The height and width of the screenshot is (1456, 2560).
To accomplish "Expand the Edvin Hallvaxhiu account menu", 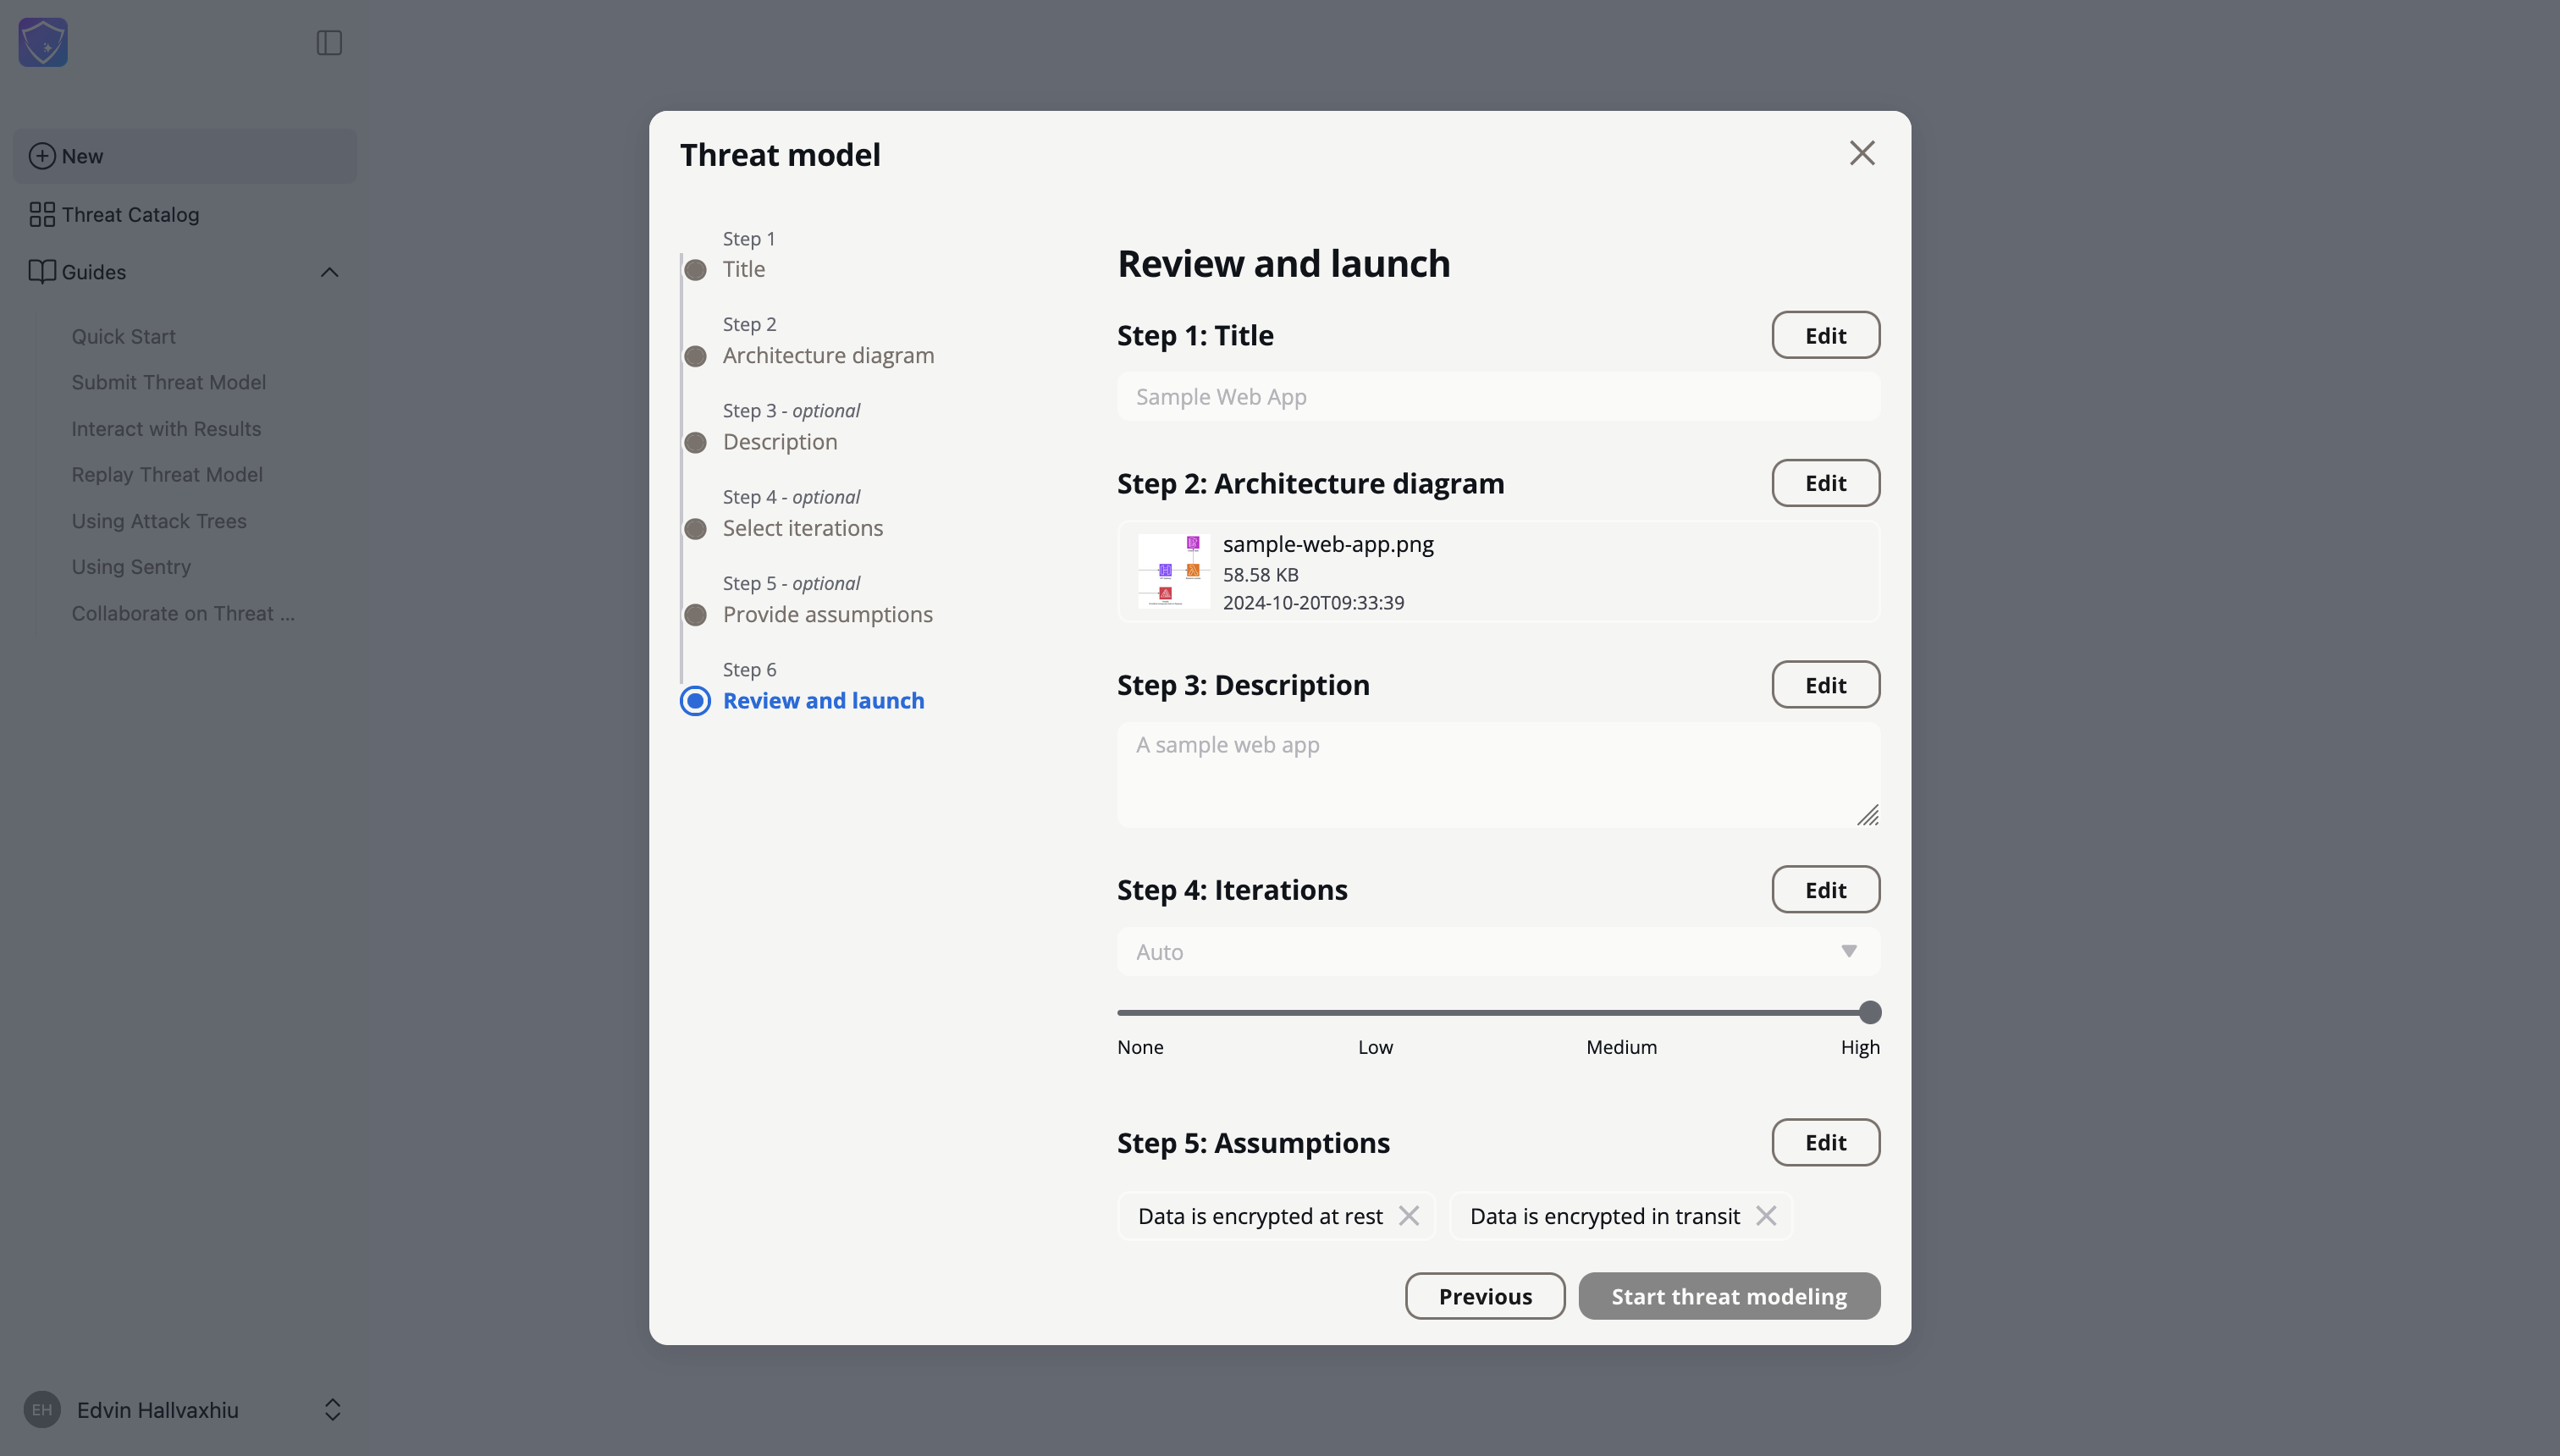I will click(332, 1410).
